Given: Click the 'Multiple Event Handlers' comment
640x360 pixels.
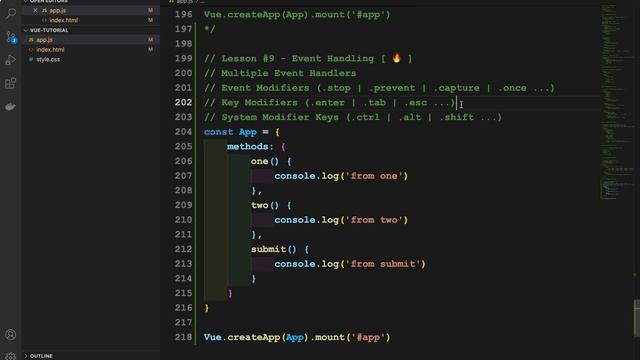Looking at the screenshot, I should coord(280,73).
